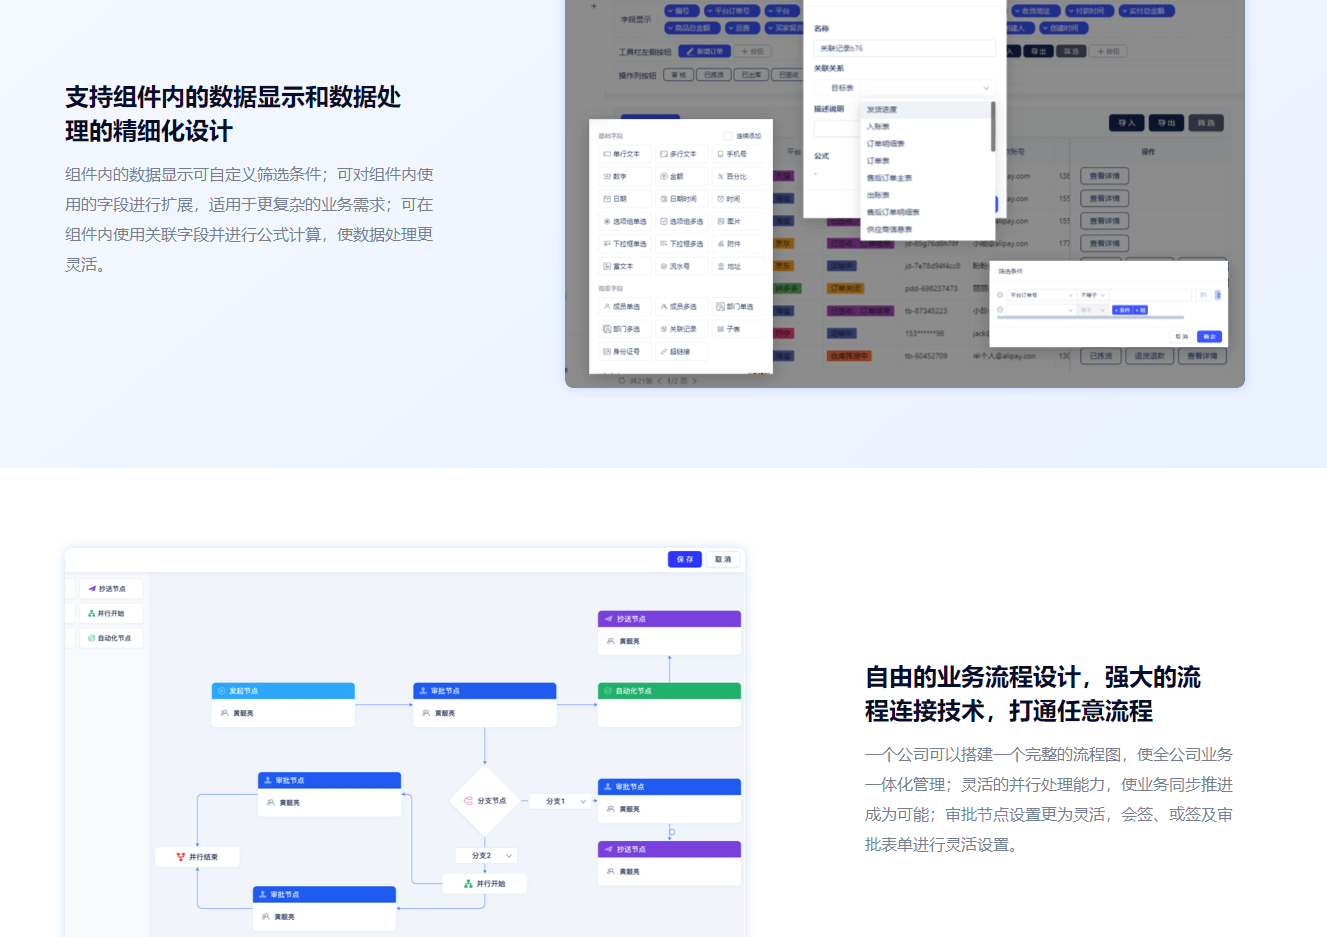The height and width of the screenshot is (937, 1327).
Task: Add a 百分比 field
Action: click(x=739, y=176)
